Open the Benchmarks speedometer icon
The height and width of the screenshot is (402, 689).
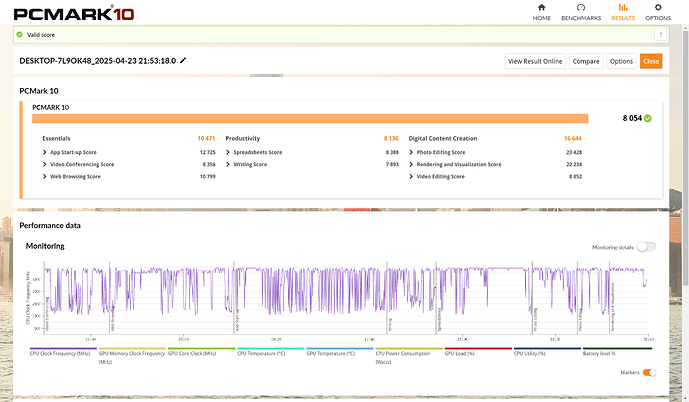point(581,9)
